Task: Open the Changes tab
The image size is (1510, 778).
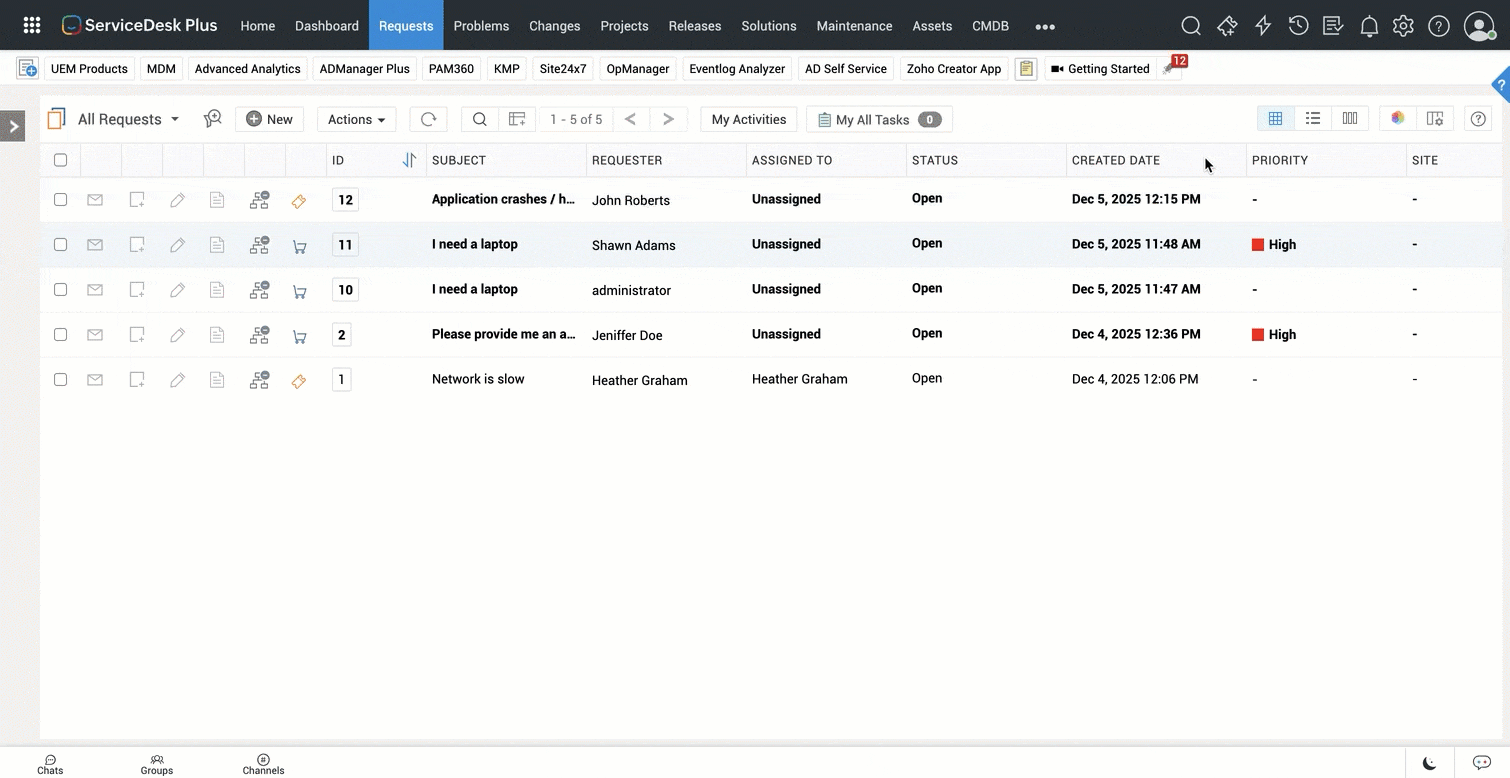Action: pyautogui.click(x=555, y=26)
